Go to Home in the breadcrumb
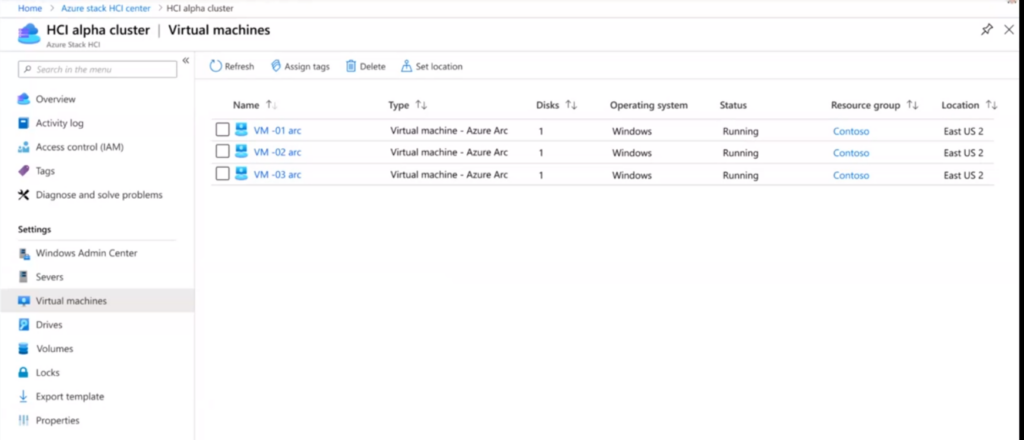Viewport: 1024px width, 440px height. click(30, 8)
